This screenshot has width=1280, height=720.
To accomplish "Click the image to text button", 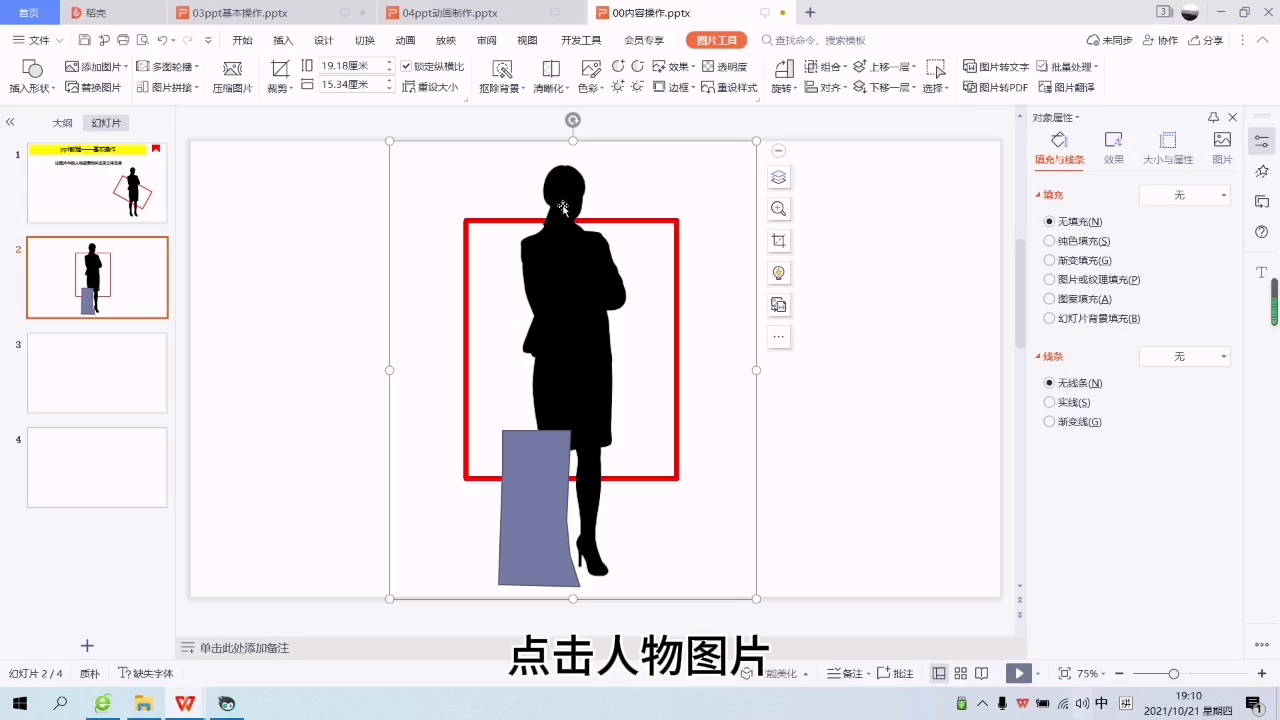I will 996,66.
